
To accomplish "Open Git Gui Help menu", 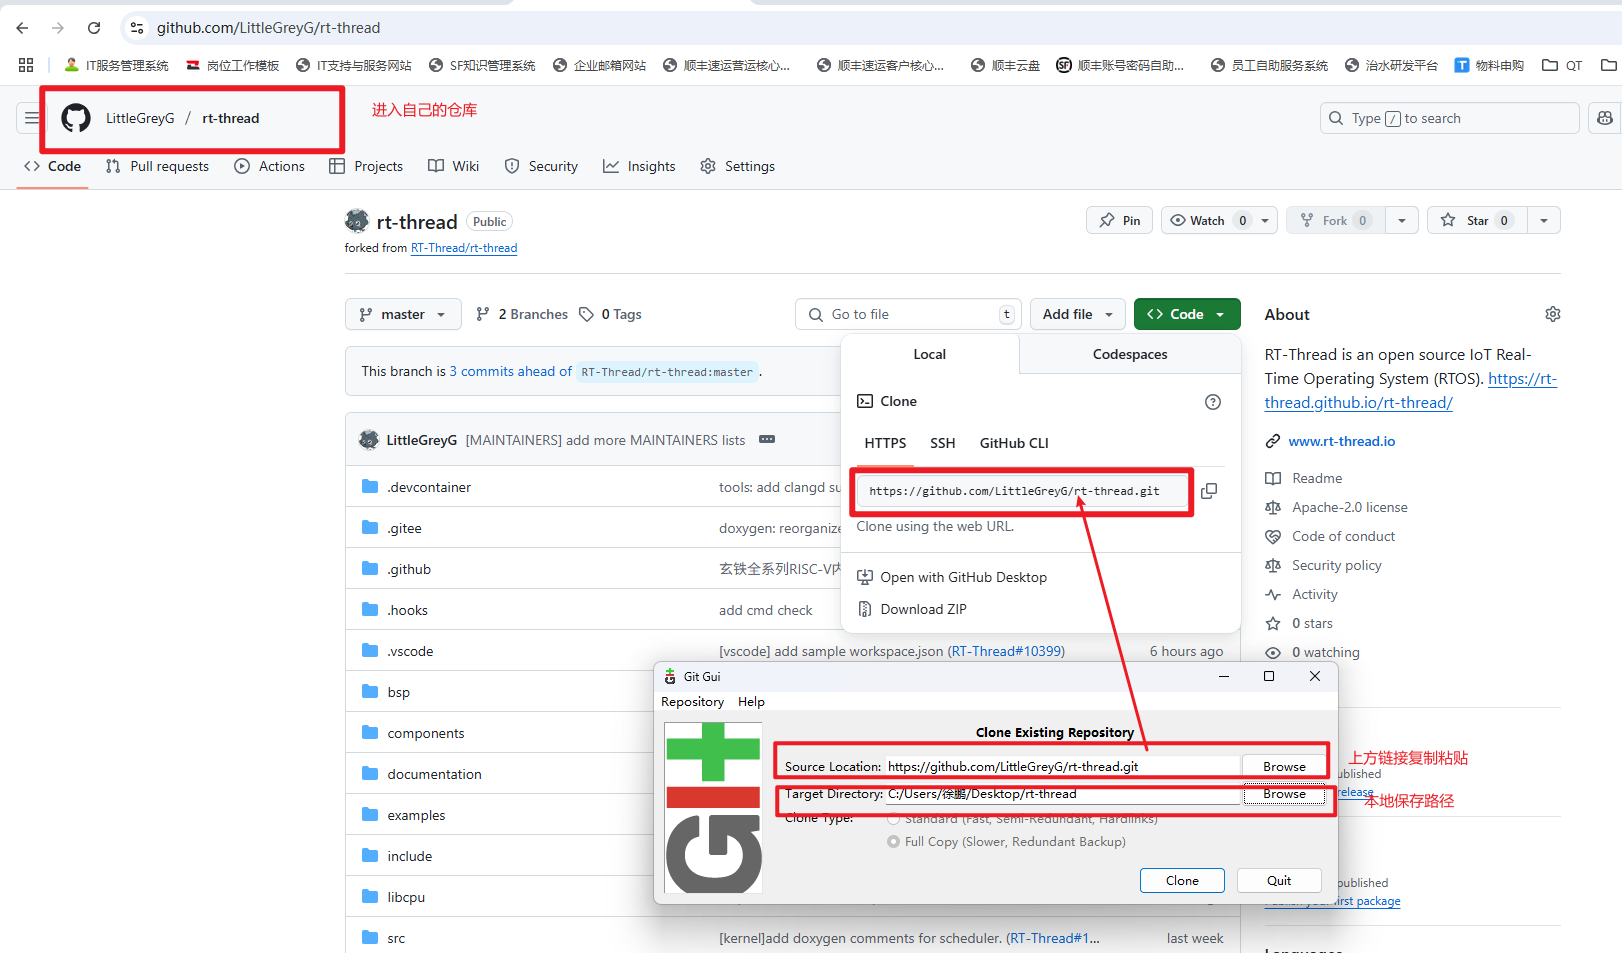I will pyautogui.click(x=751, y=702).
